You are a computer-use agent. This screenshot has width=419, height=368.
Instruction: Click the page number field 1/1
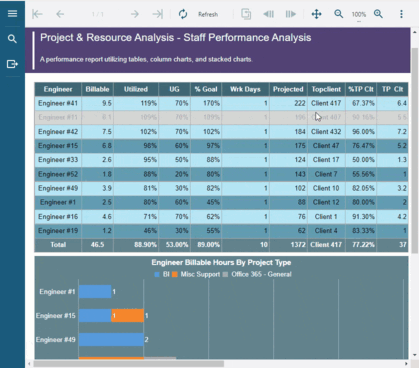(98, 14)
